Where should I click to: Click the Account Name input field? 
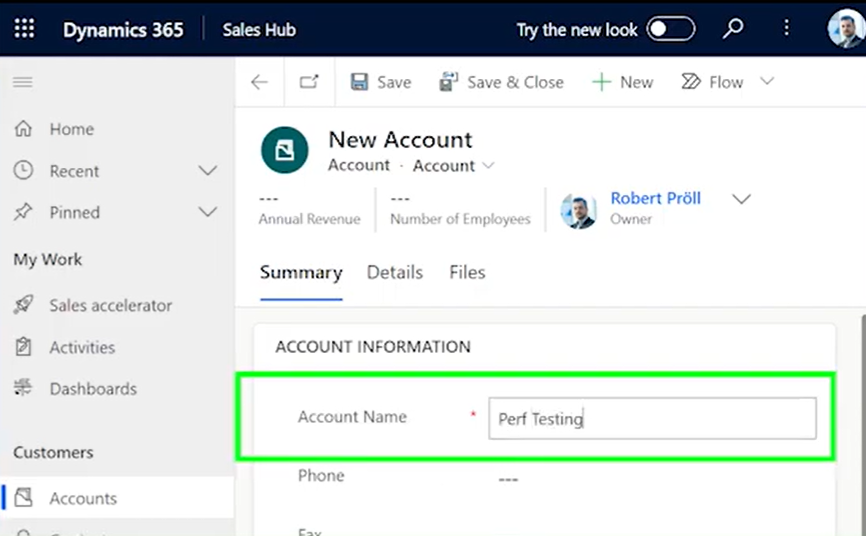(652, 418)
